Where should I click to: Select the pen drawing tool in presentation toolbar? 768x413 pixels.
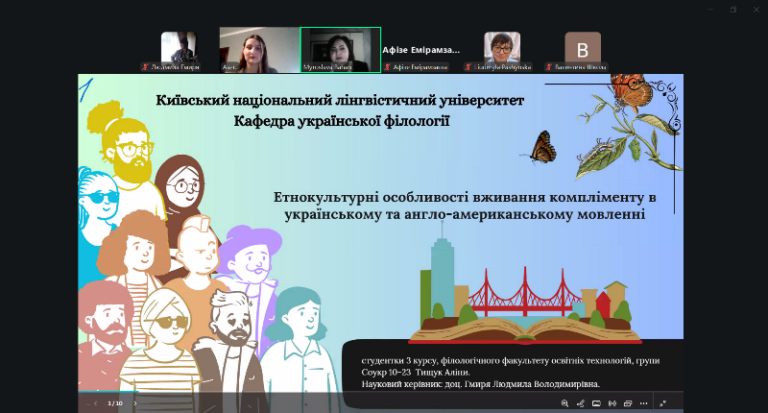(x=581, y=403)
